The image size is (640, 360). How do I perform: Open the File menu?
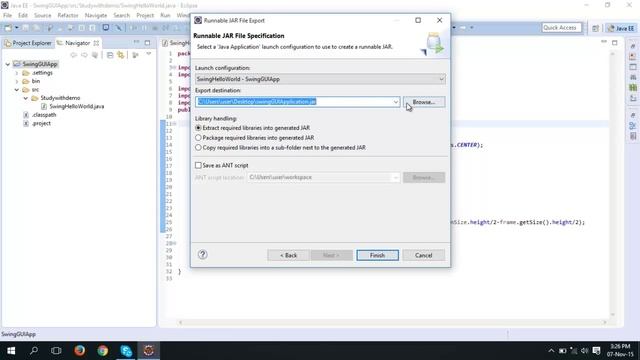click(x=7, y=16)
